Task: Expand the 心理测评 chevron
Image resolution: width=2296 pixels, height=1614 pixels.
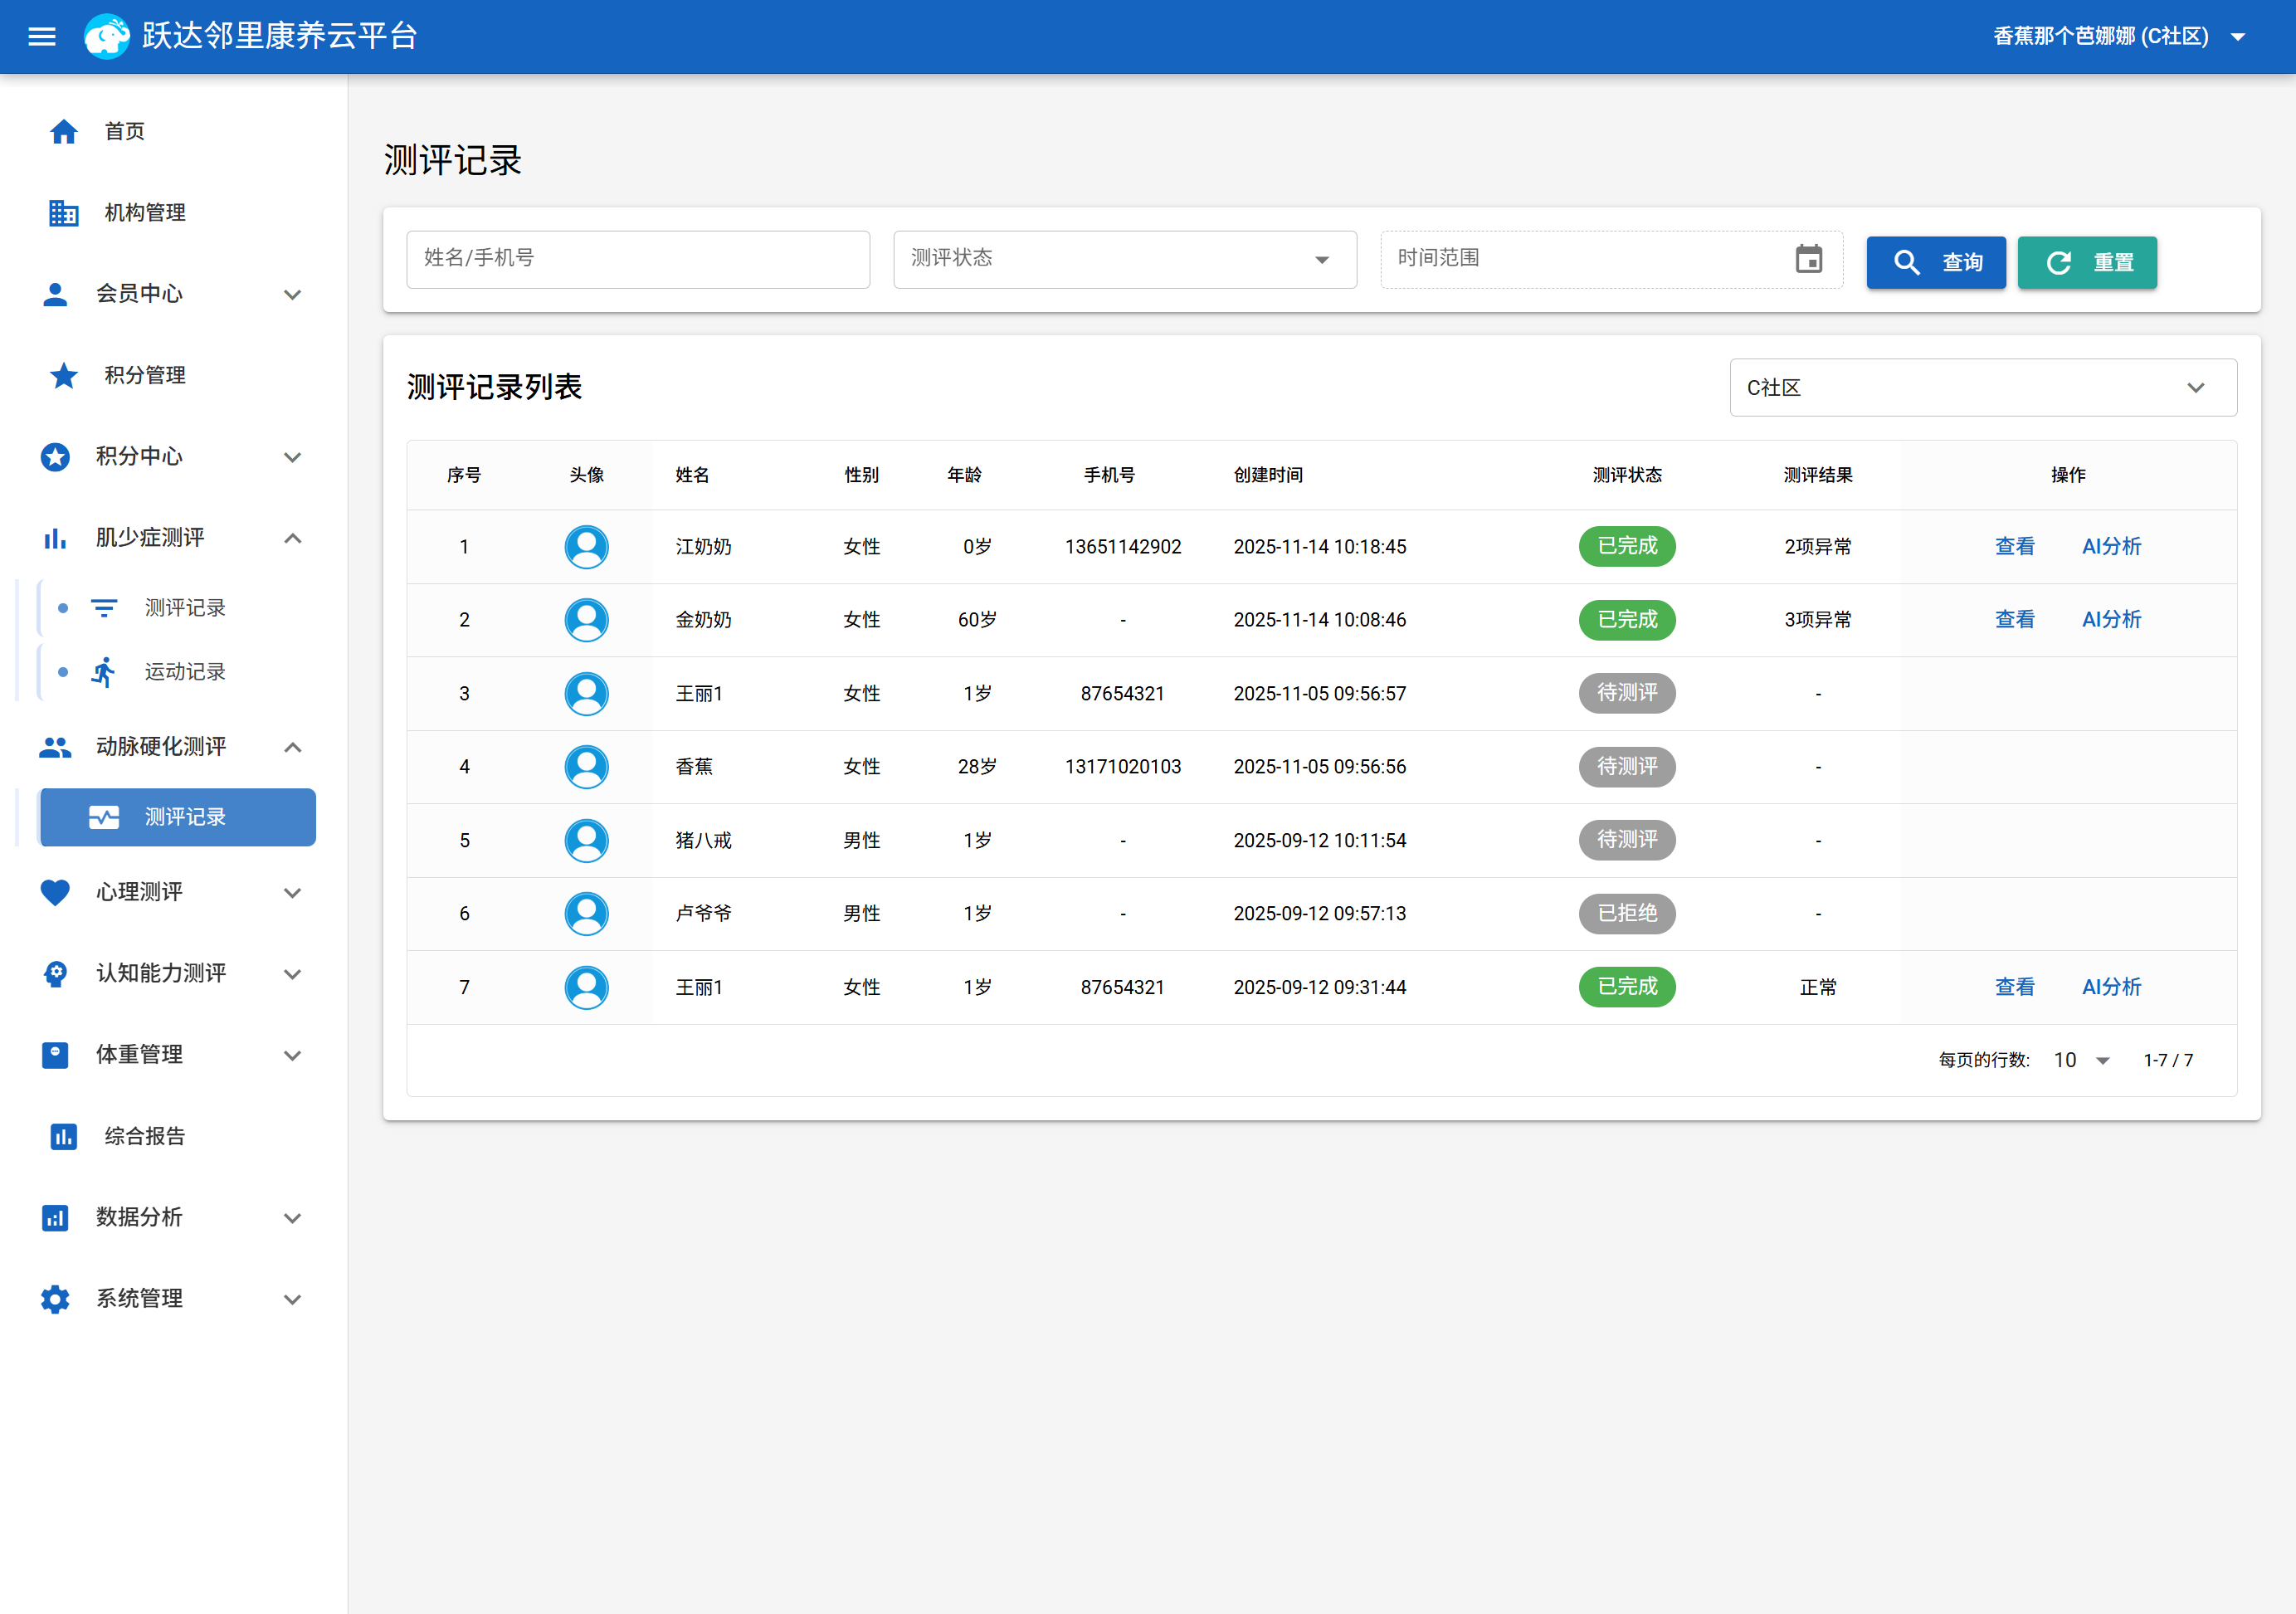Action: [292, 892]
